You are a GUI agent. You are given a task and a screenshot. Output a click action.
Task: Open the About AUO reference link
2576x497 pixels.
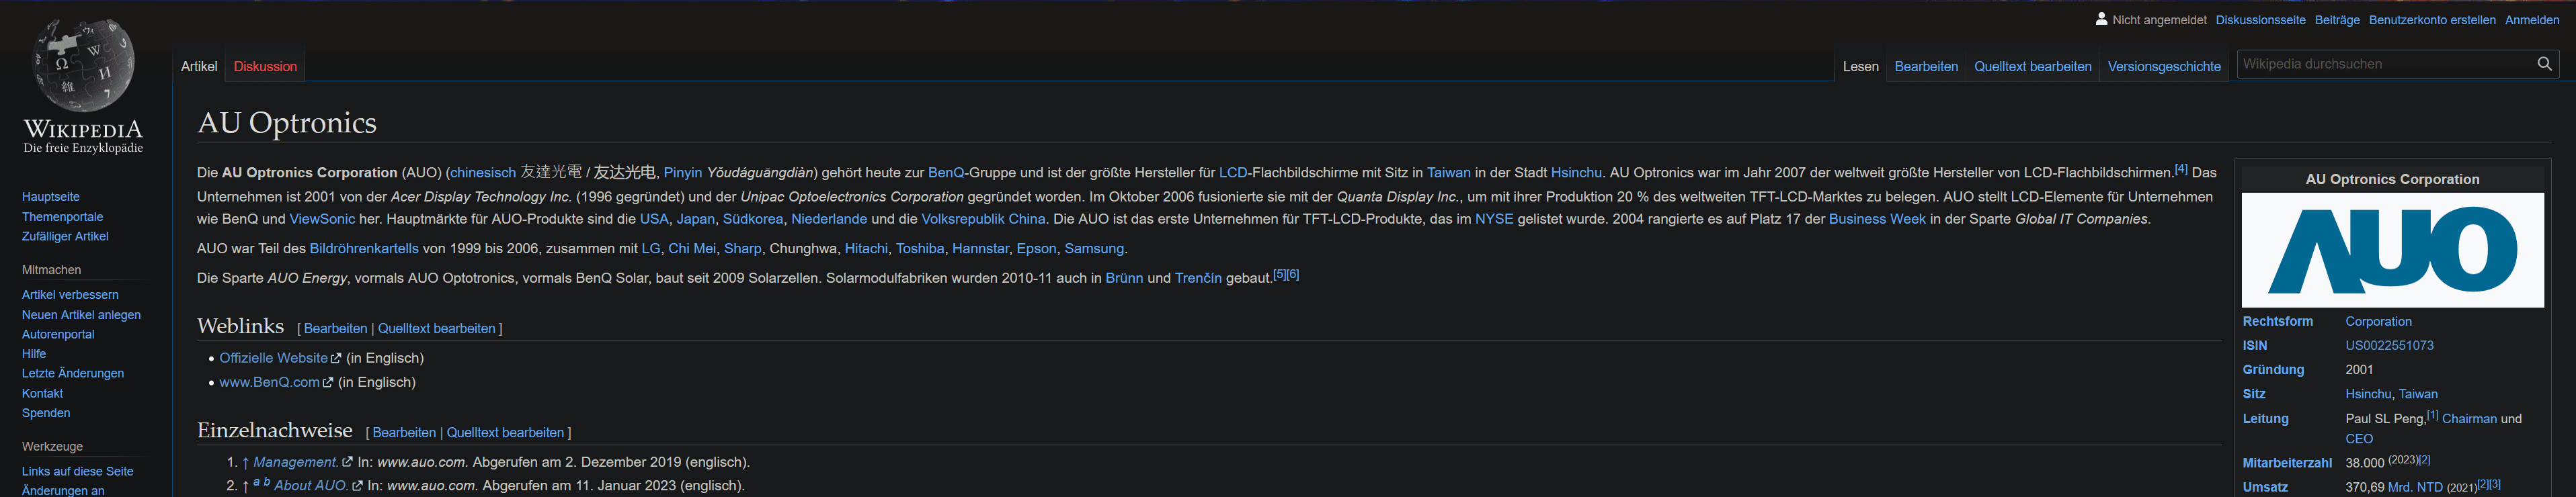tap(318, 486)
